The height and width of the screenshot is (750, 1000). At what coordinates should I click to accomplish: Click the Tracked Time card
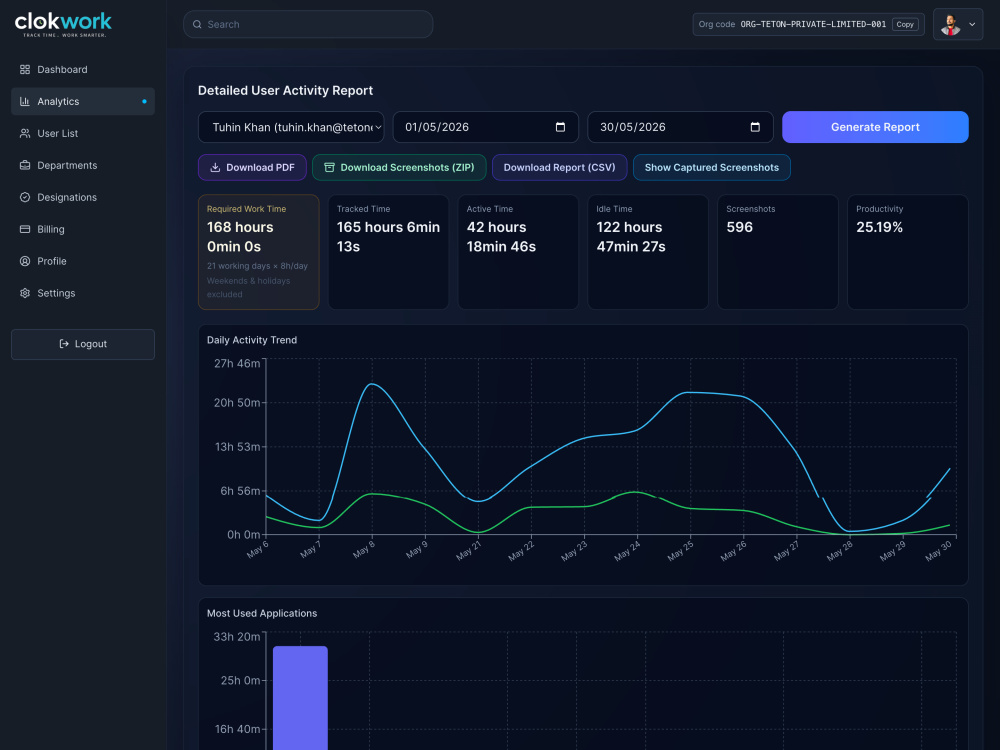click(388, 252)
